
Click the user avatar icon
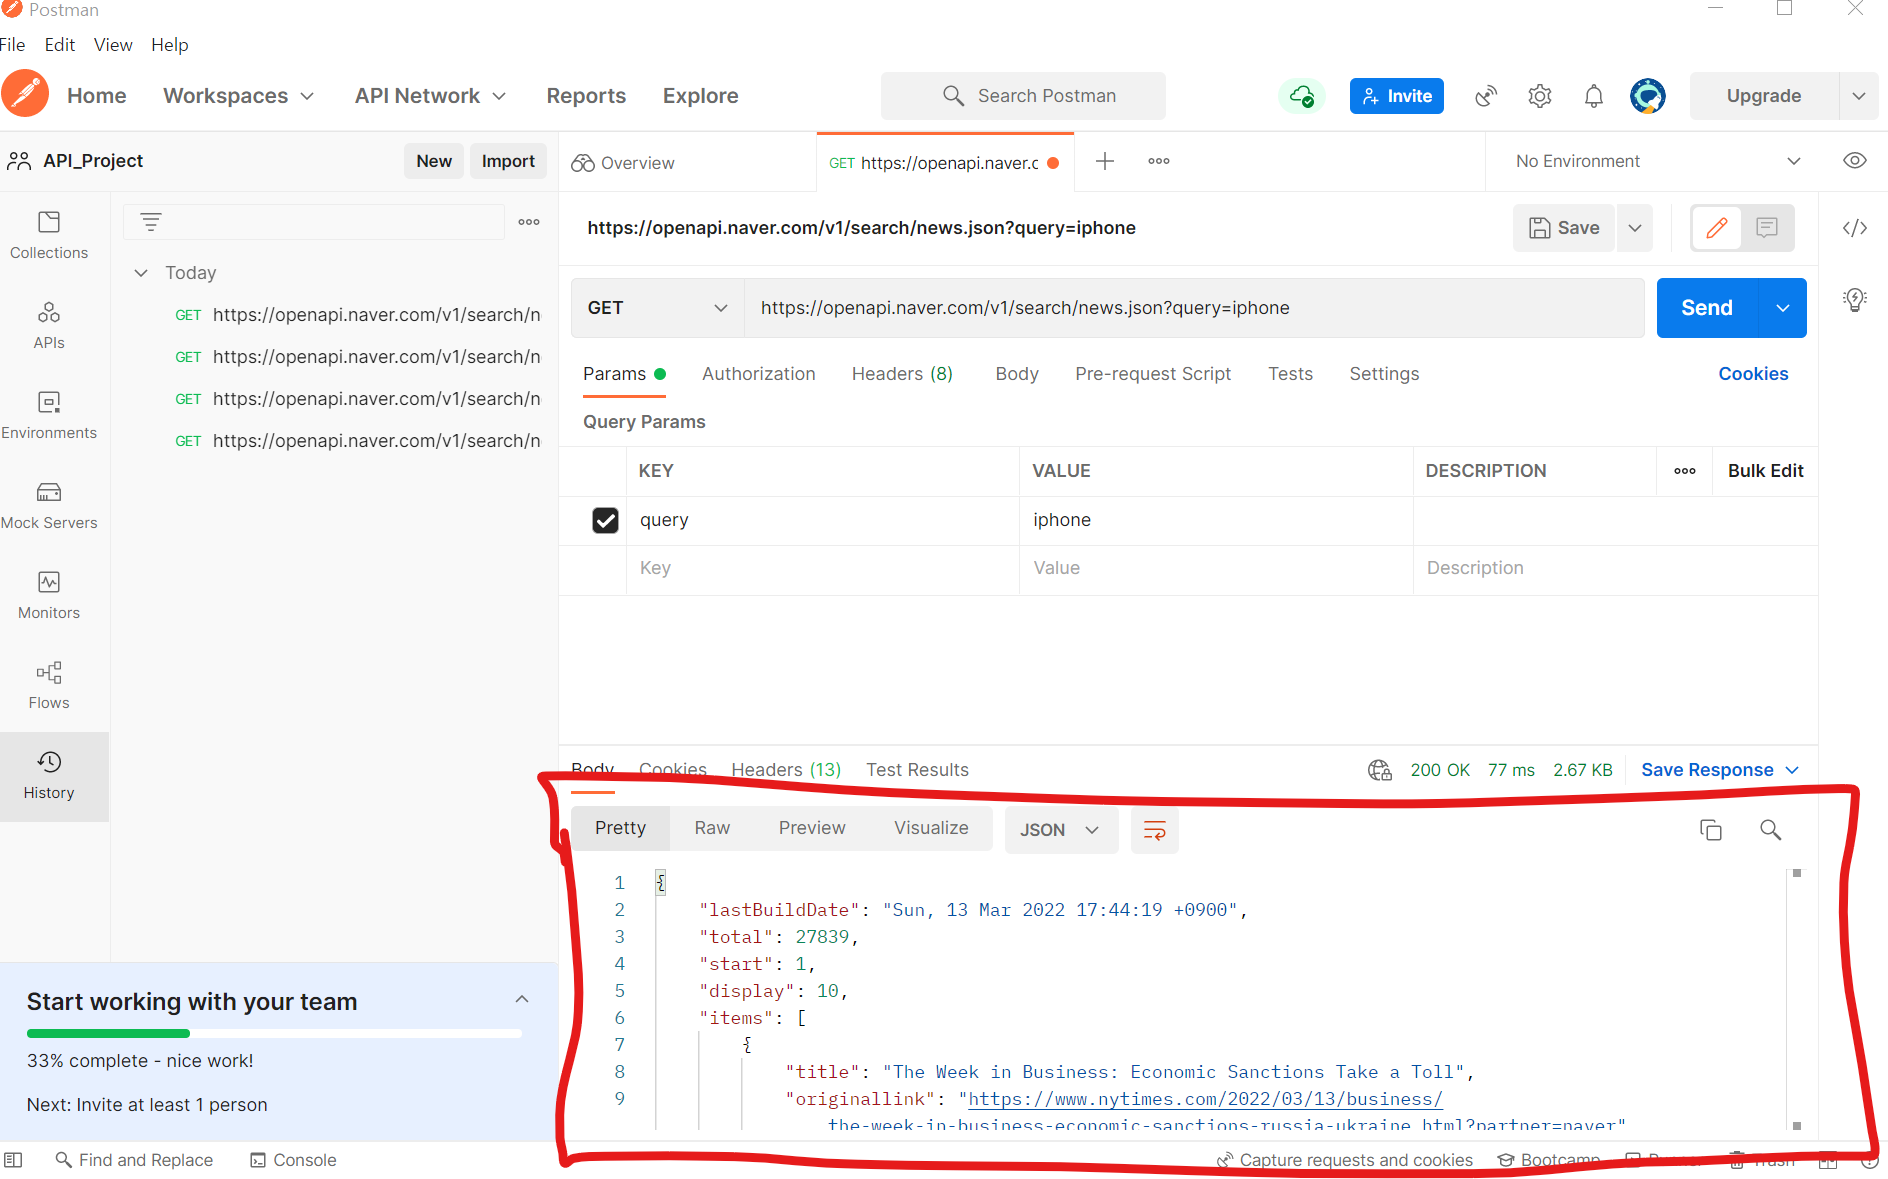[1647, 96]
